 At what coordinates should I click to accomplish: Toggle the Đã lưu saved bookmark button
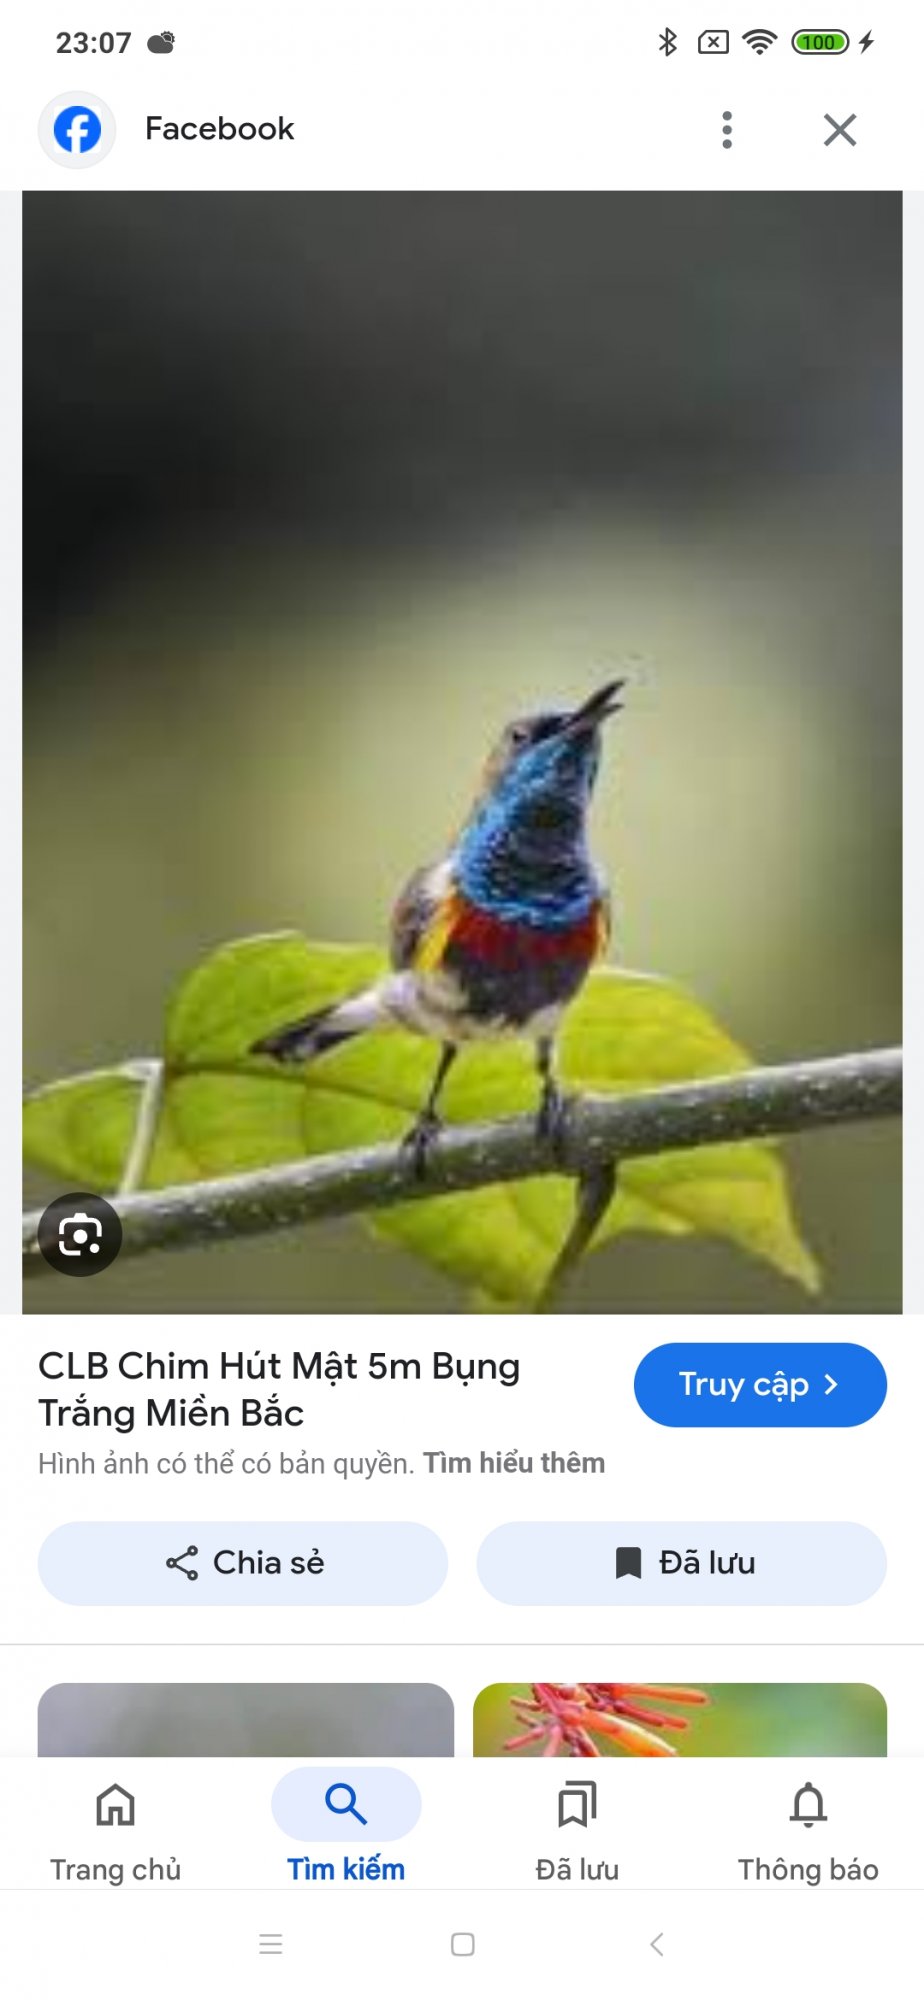(682, 1563)
